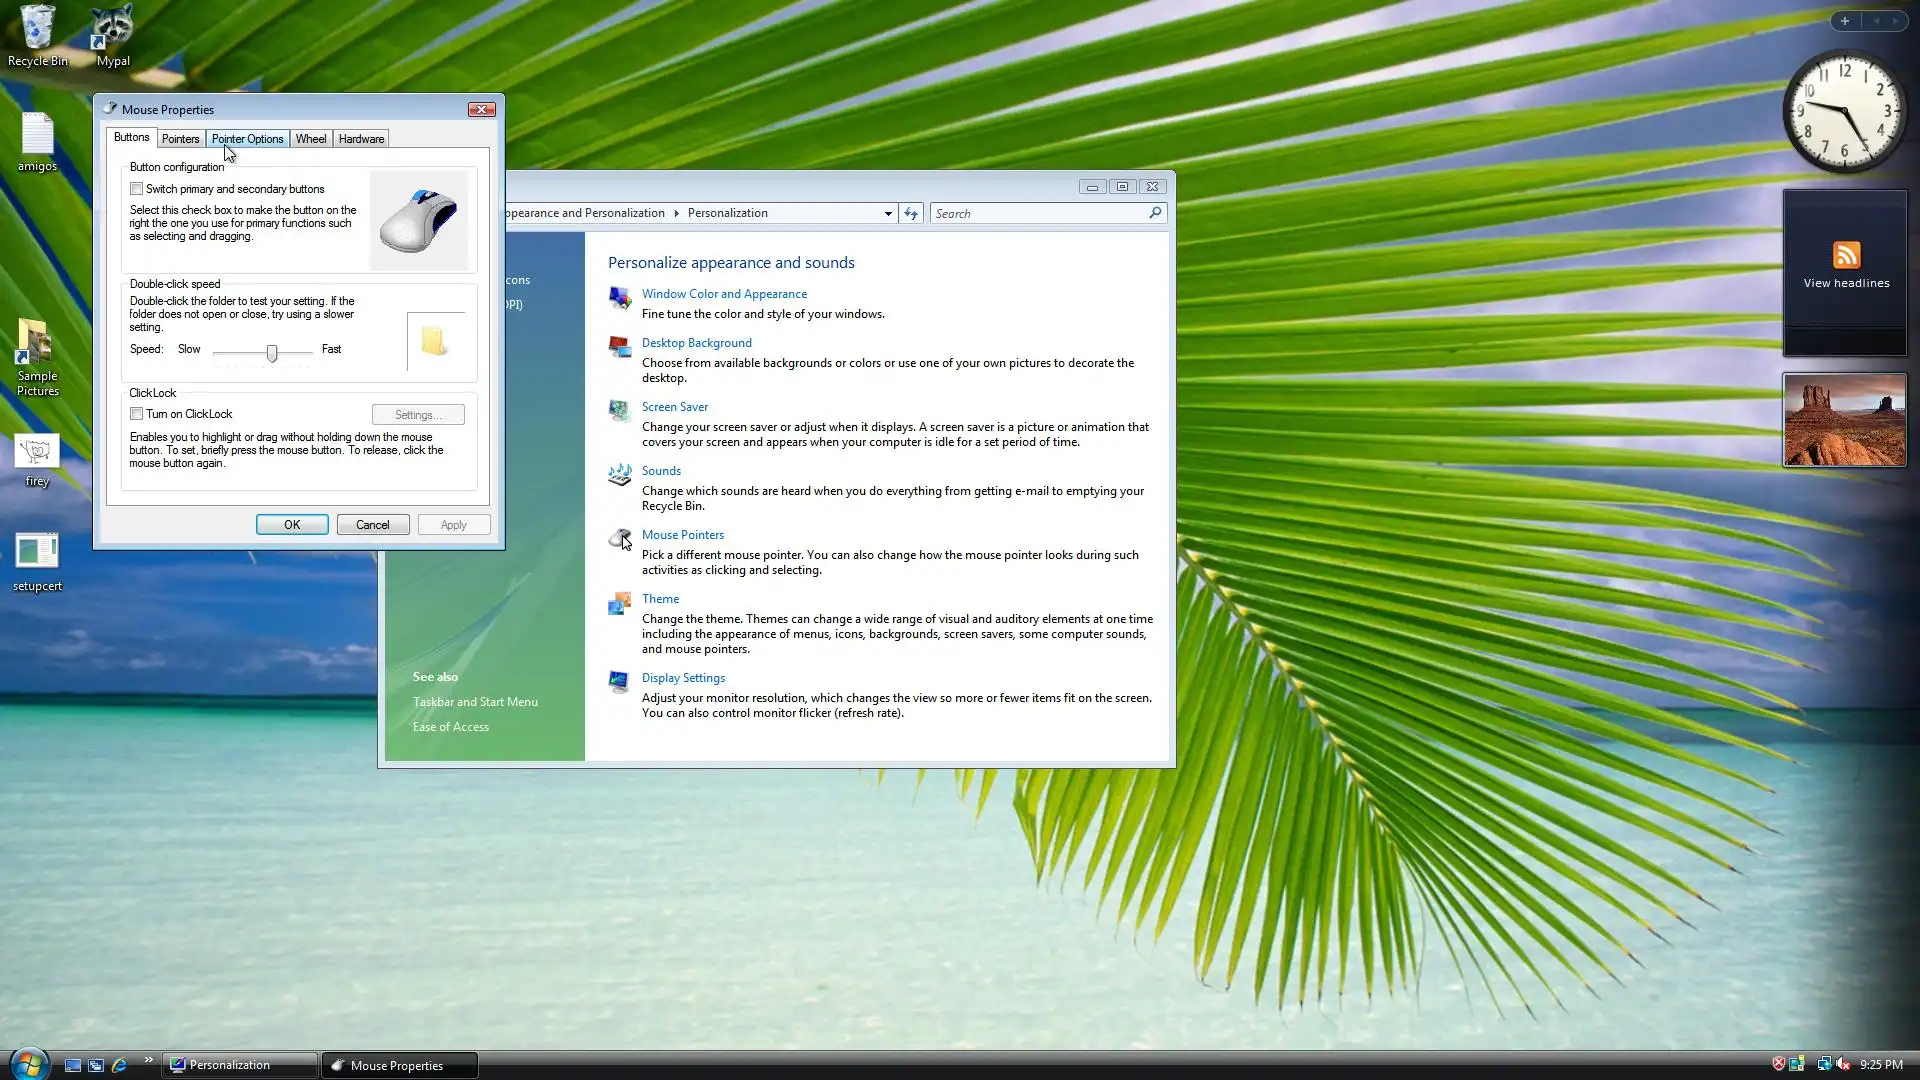This screenshot has width=1920, height=1080.
Task: Open the Wheel tab
Action: point(311,139)
